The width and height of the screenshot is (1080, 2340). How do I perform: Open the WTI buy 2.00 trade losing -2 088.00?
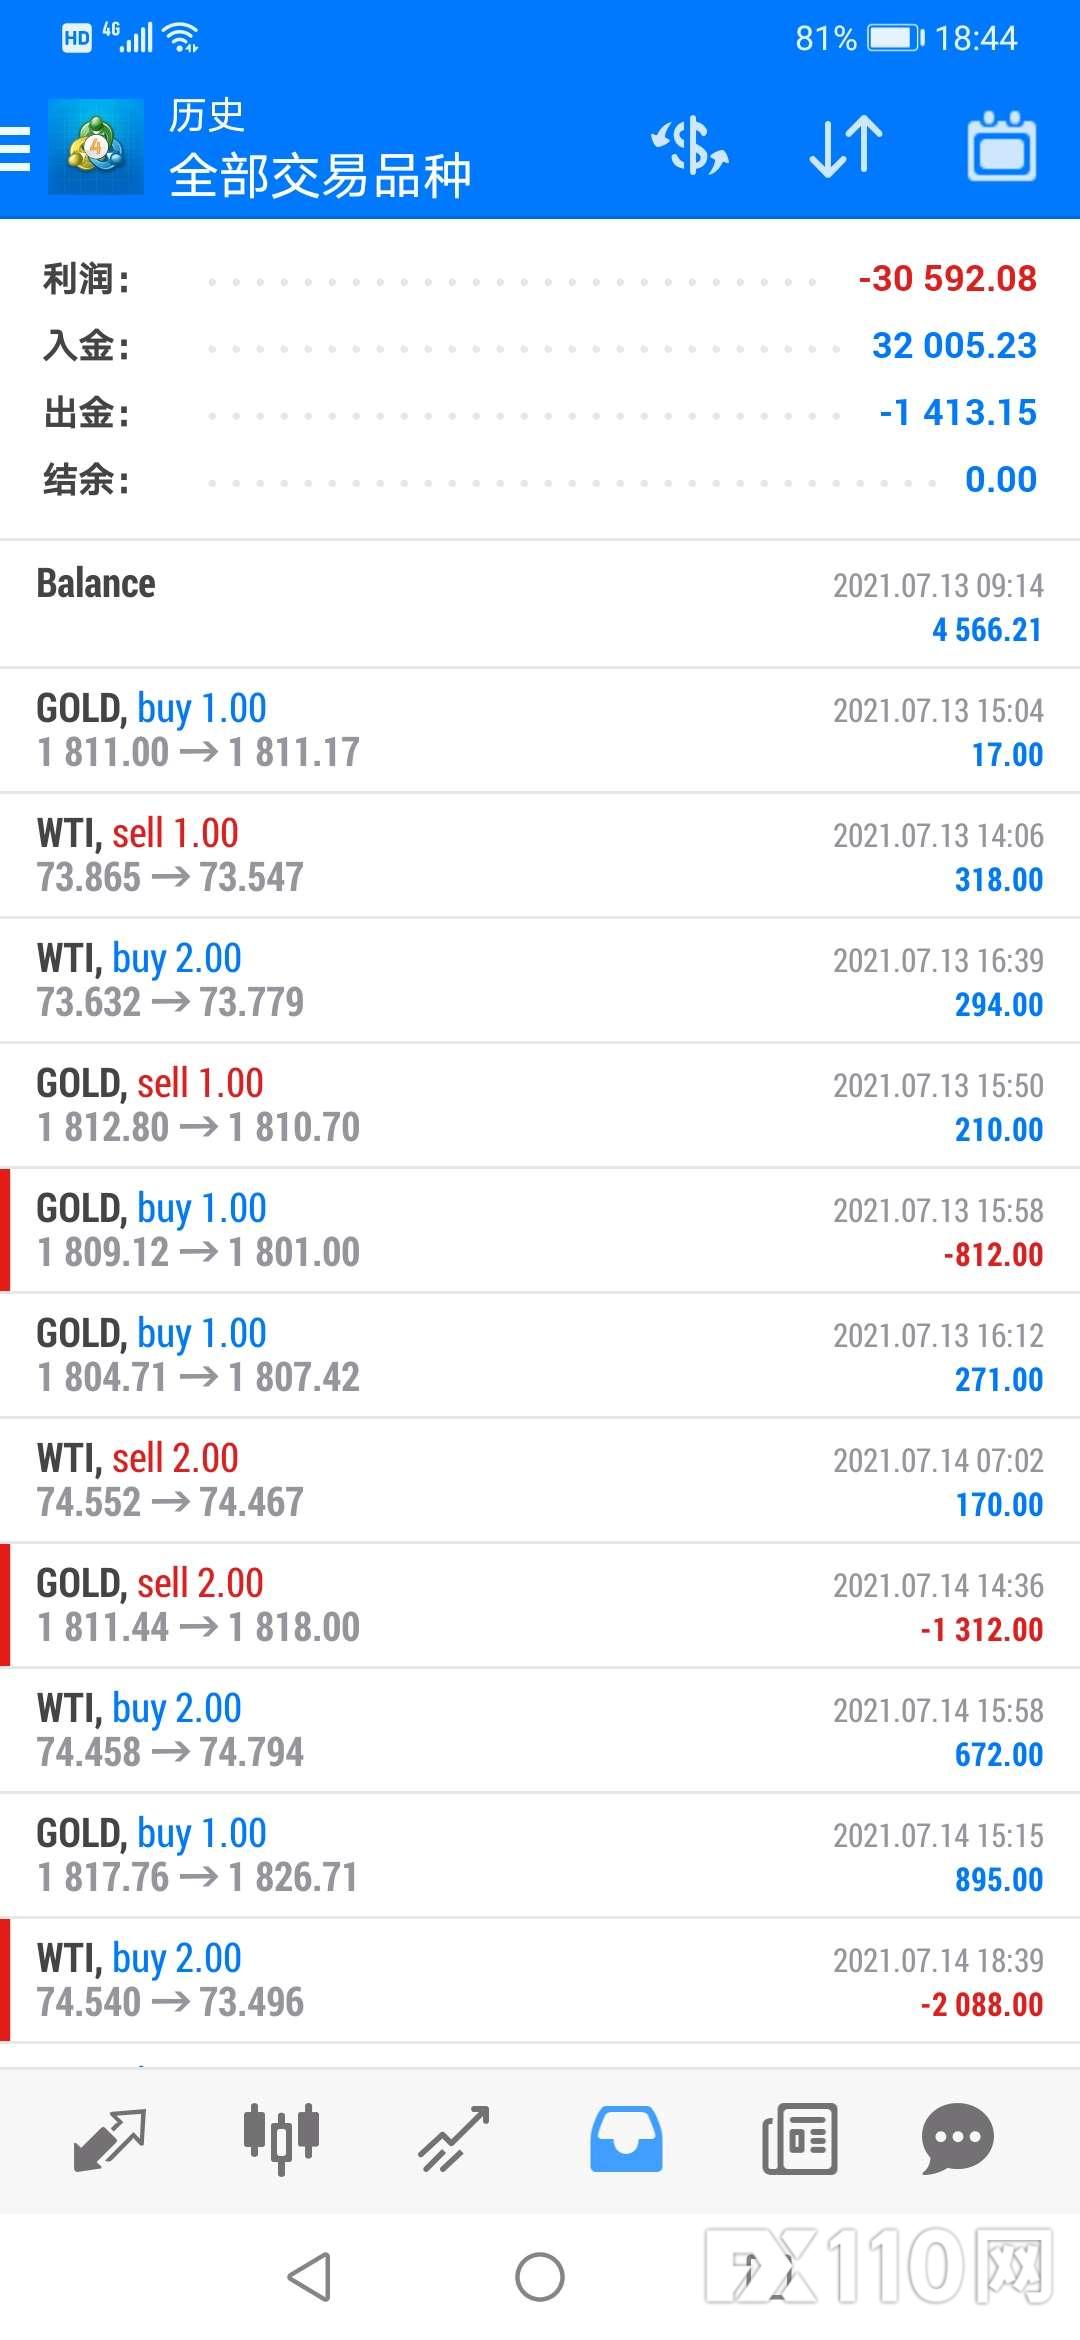[540, 1980]
